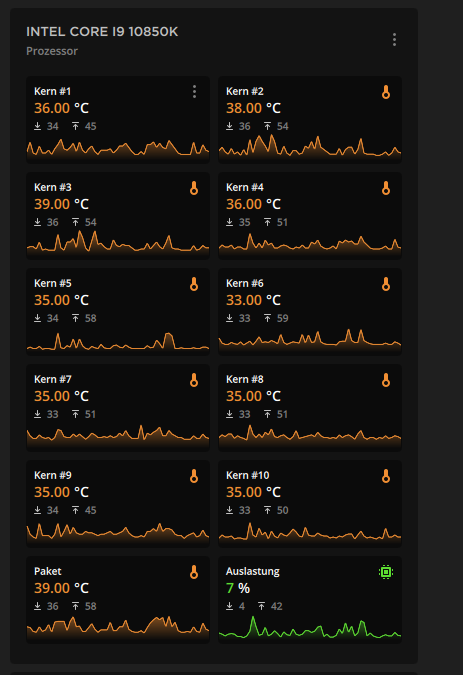Click the thermometer icon on Kern #5
The height and width of the screenshot is (675, 463).
click(194, 284)
